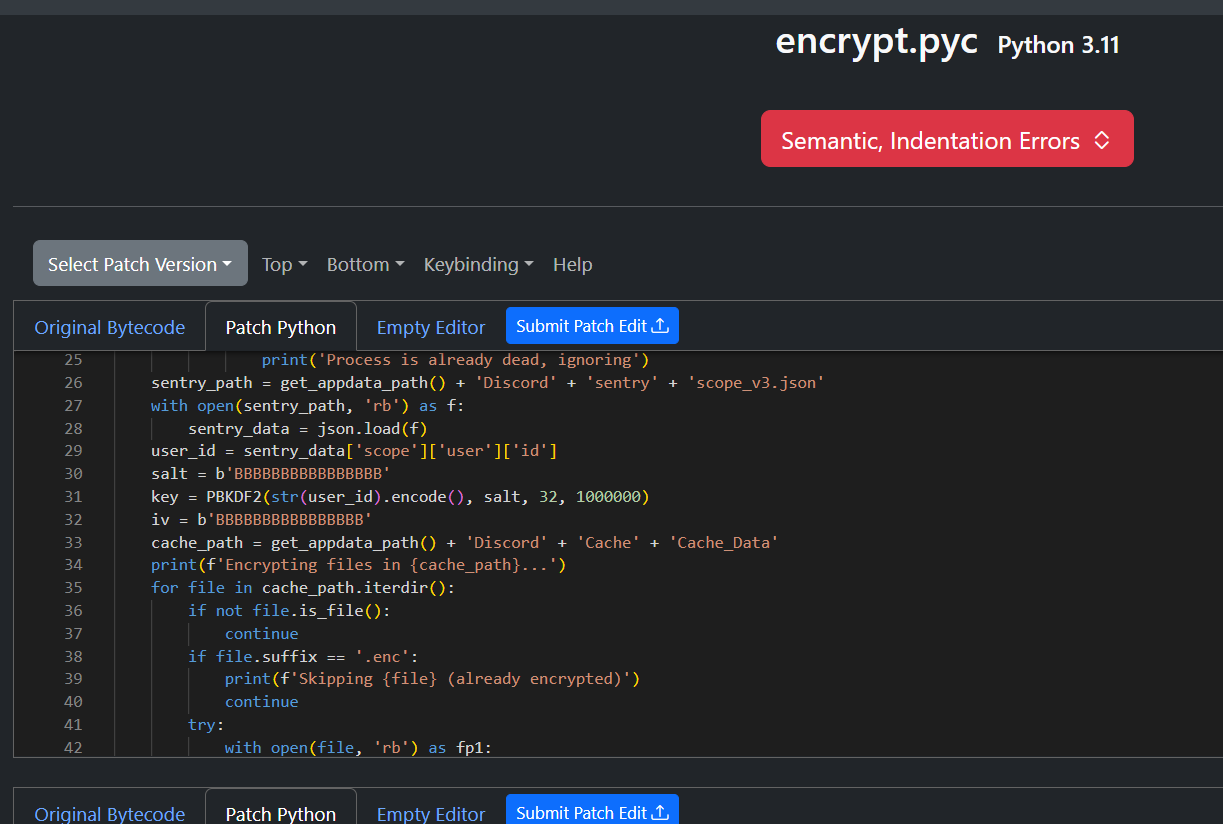1223x824 pixels.
Task: Click Submit Patch Edit button in lower editor
Action: [592, 811]
